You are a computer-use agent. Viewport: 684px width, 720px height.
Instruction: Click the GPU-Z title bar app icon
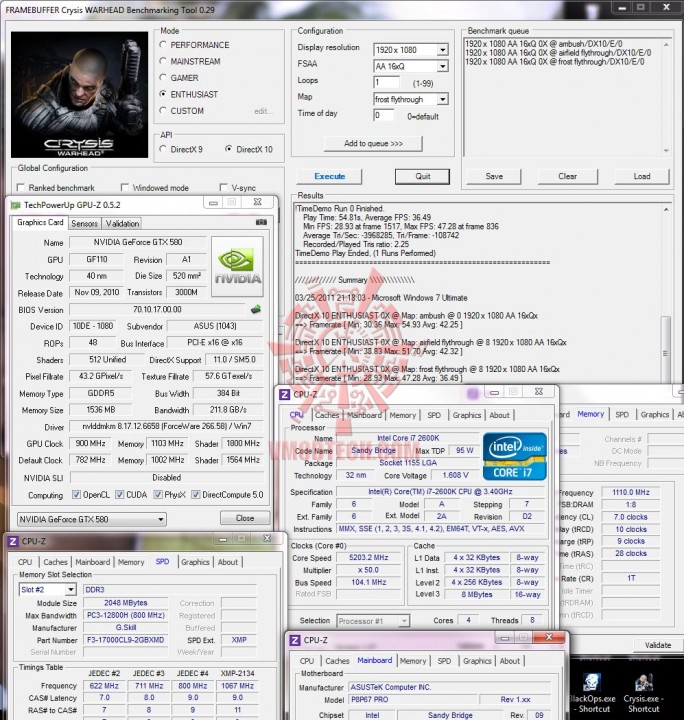16,205
